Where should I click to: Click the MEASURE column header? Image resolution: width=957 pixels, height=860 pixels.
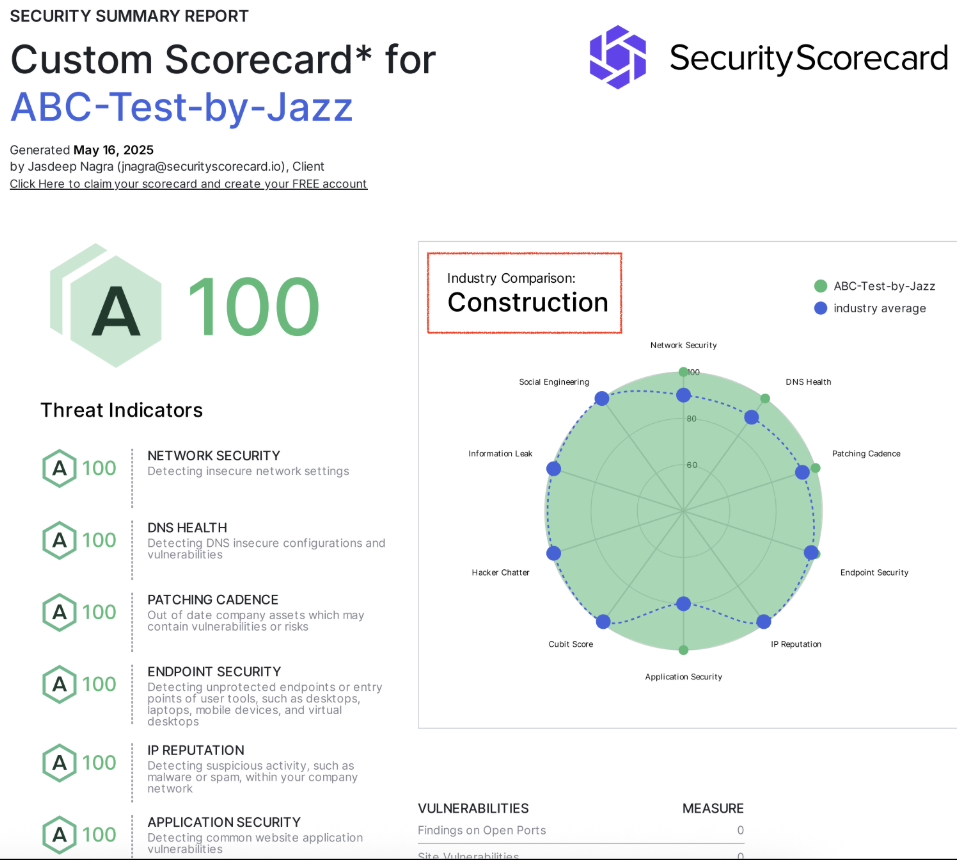713,809
